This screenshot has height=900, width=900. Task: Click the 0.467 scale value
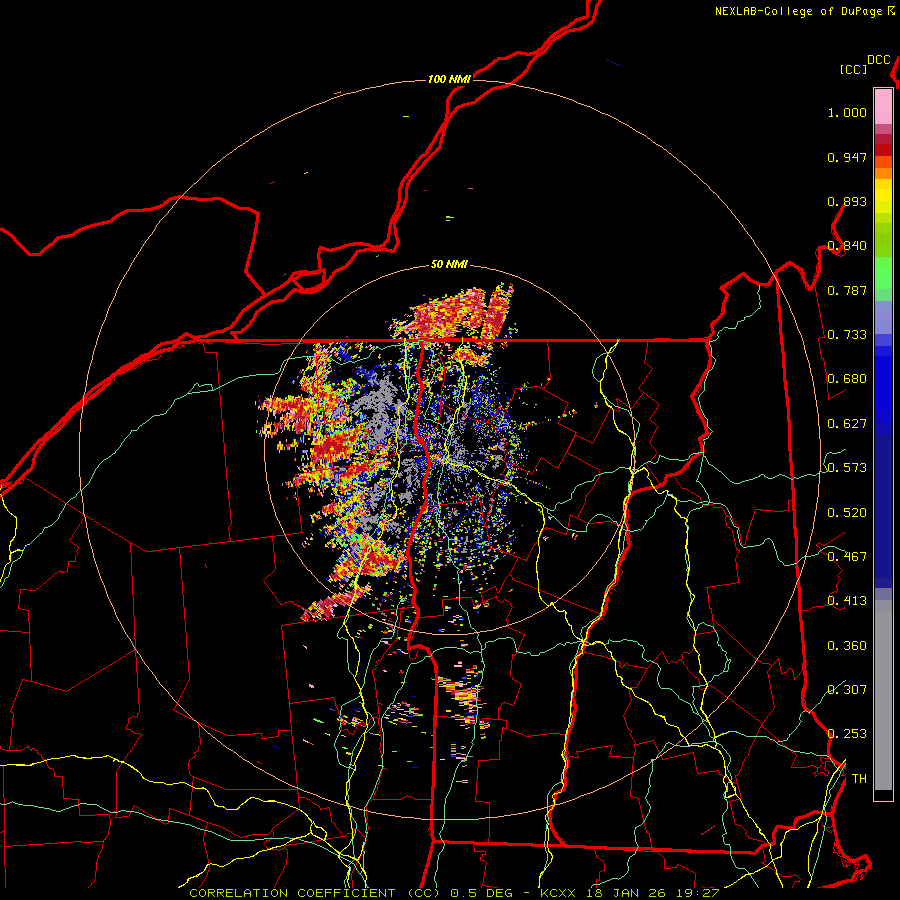(847, 557)
